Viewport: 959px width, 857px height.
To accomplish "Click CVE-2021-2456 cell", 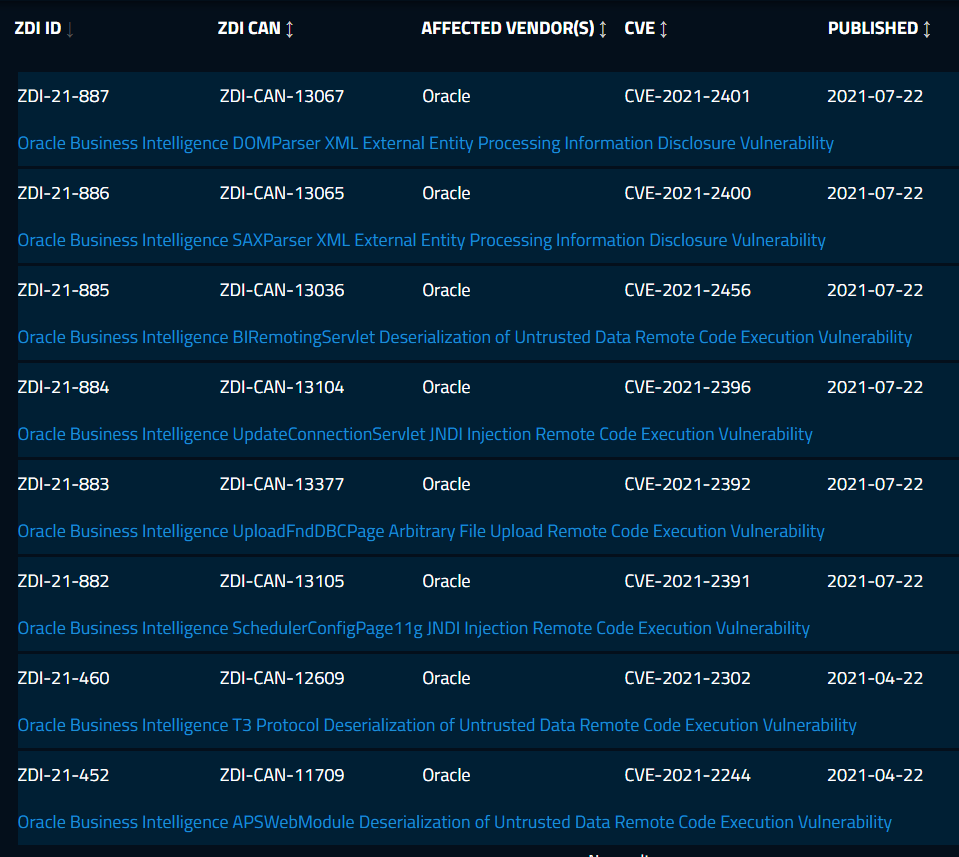I will pyautogui.click(x=687, y=290).
